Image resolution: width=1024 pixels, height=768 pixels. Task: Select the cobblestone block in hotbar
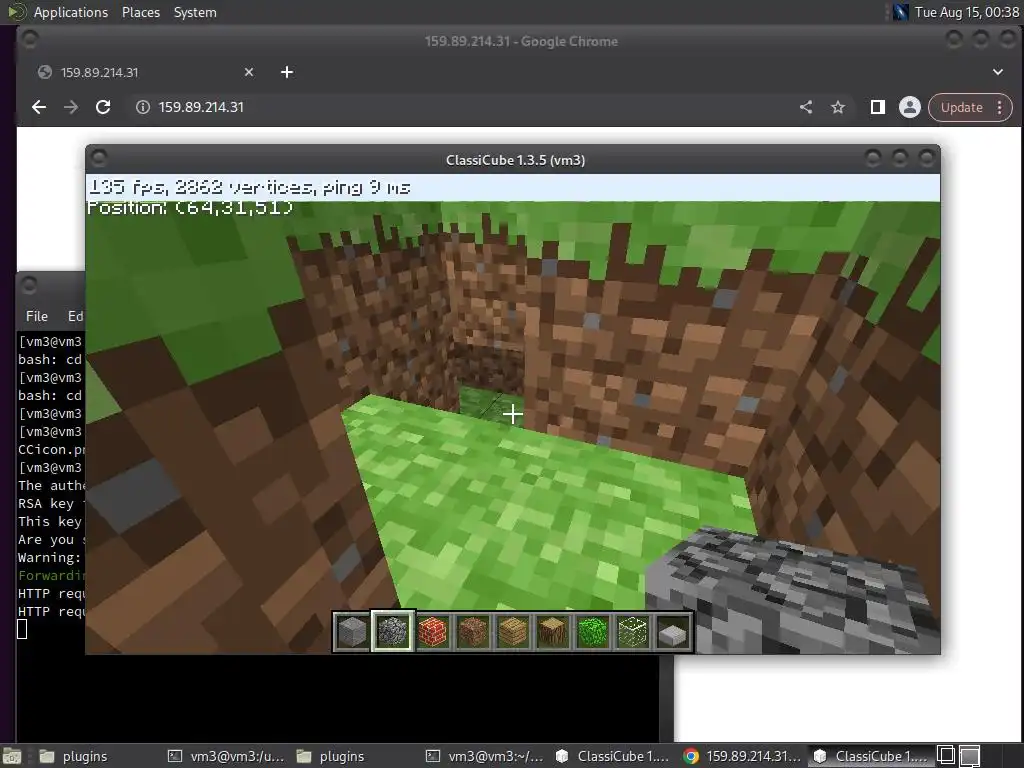point(392,632)
